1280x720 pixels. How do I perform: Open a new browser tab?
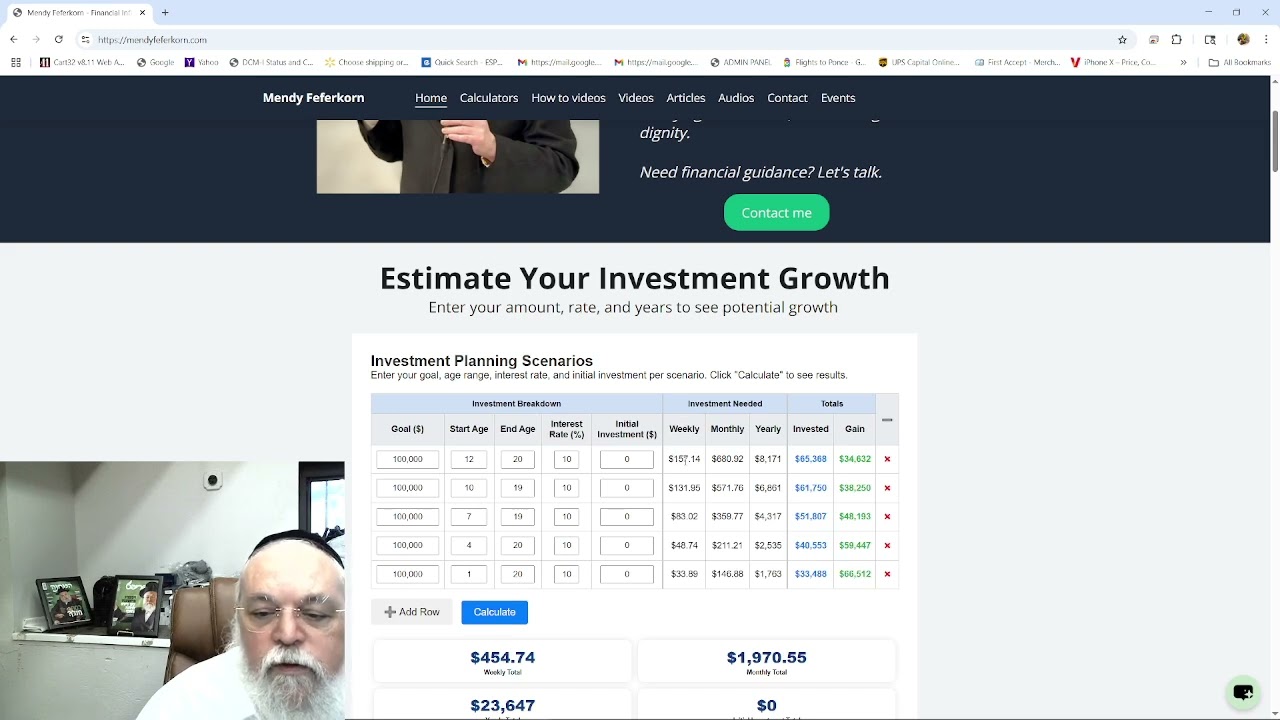165,12
